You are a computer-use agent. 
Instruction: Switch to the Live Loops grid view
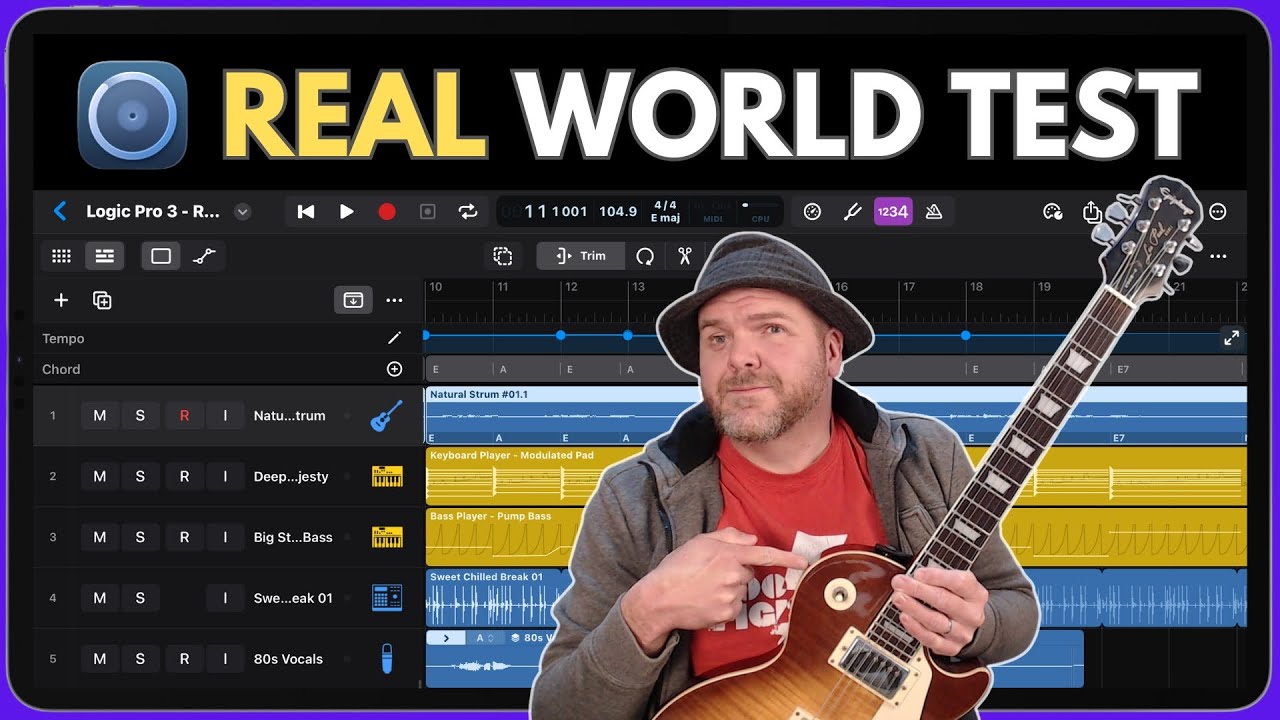pyautogui.click(x=62, y=256)
